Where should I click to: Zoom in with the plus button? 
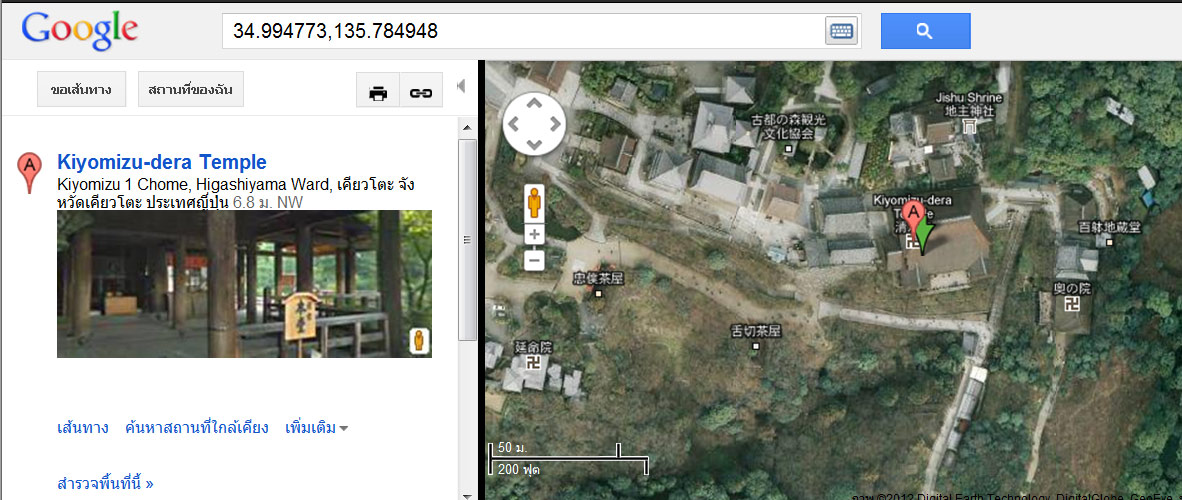click(534, 235)
